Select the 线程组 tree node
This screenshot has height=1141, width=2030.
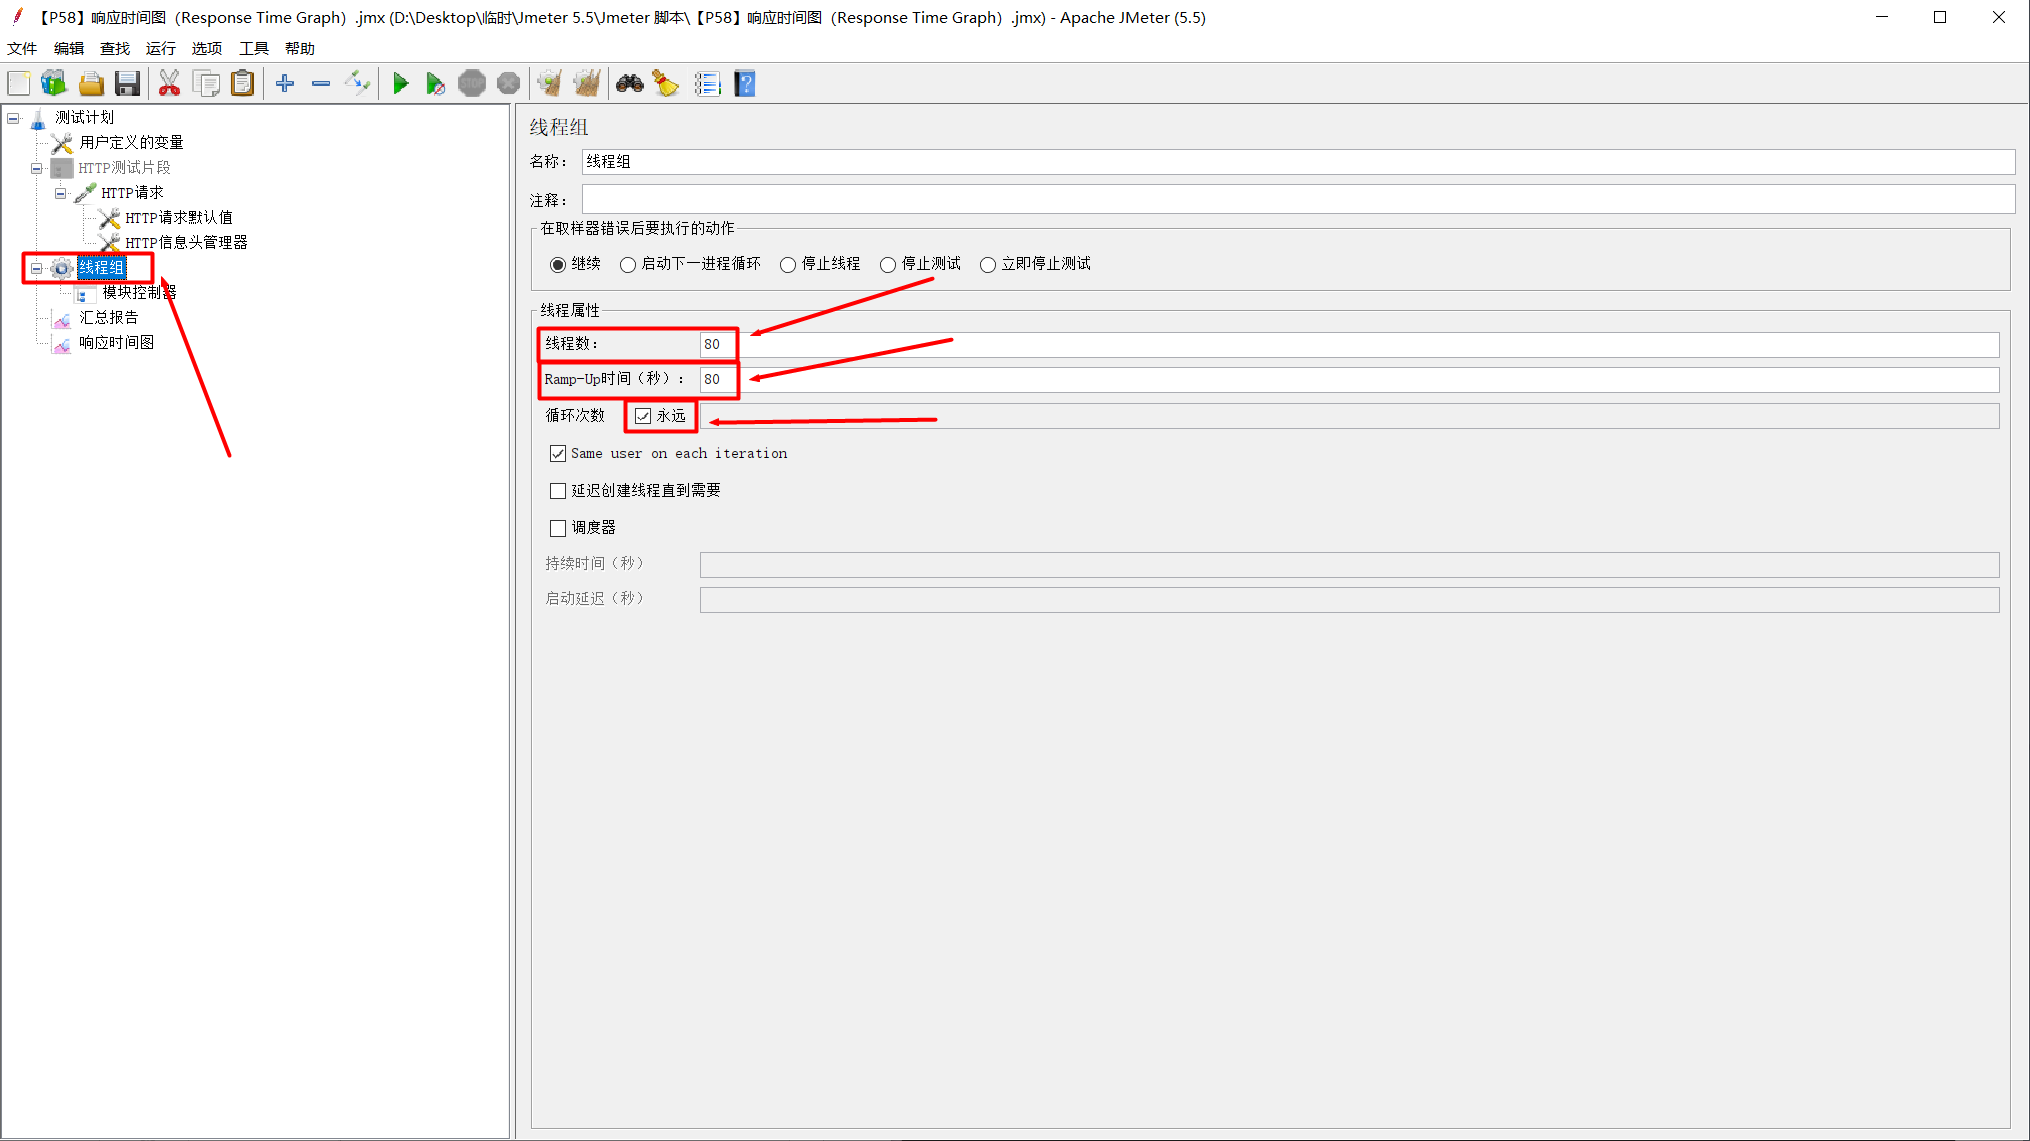coord(101,268)
